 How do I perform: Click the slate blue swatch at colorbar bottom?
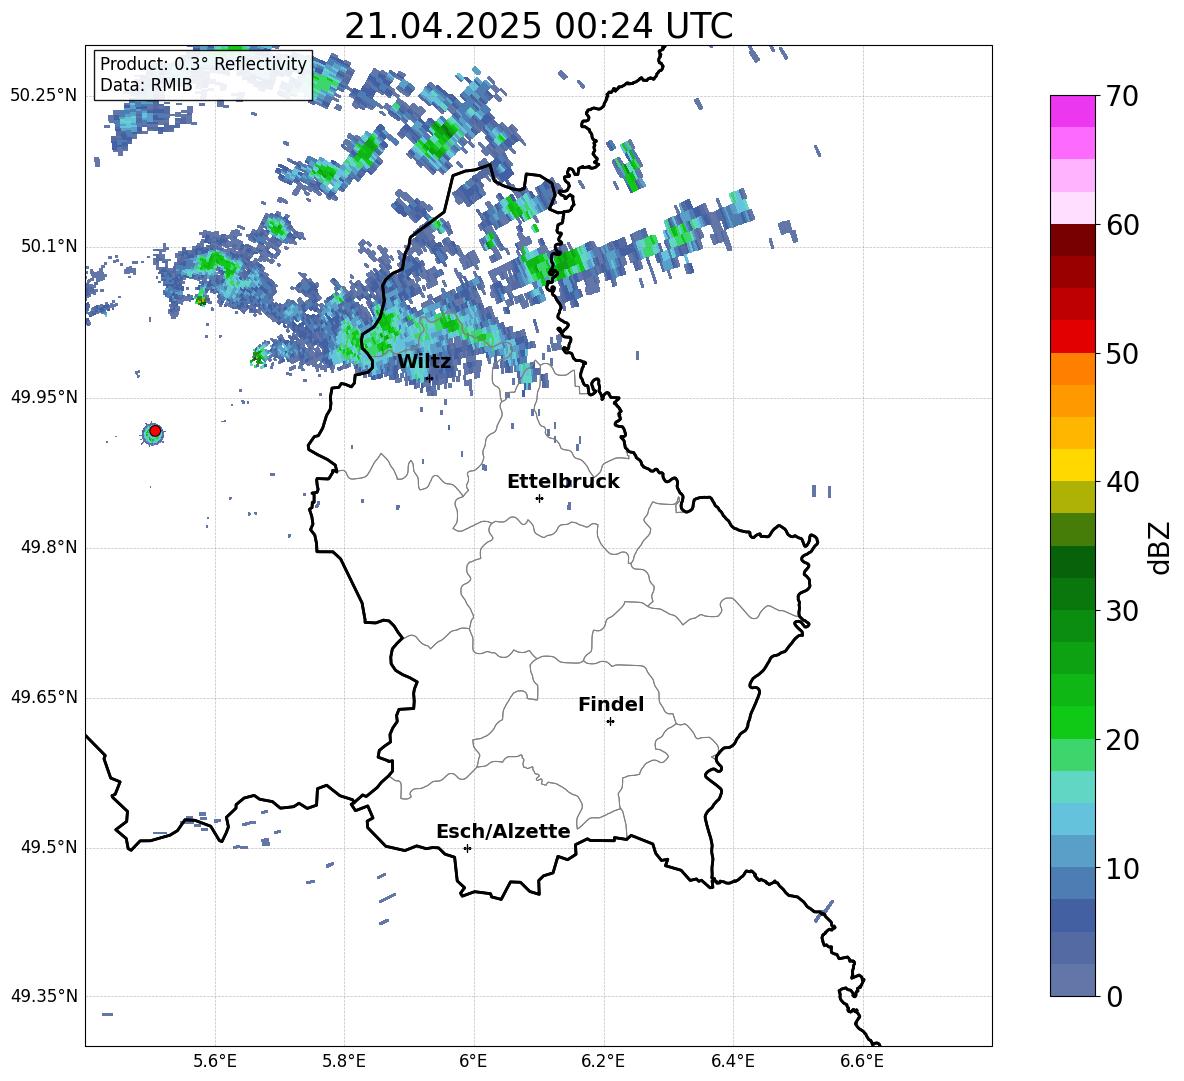pos(1072,980)
